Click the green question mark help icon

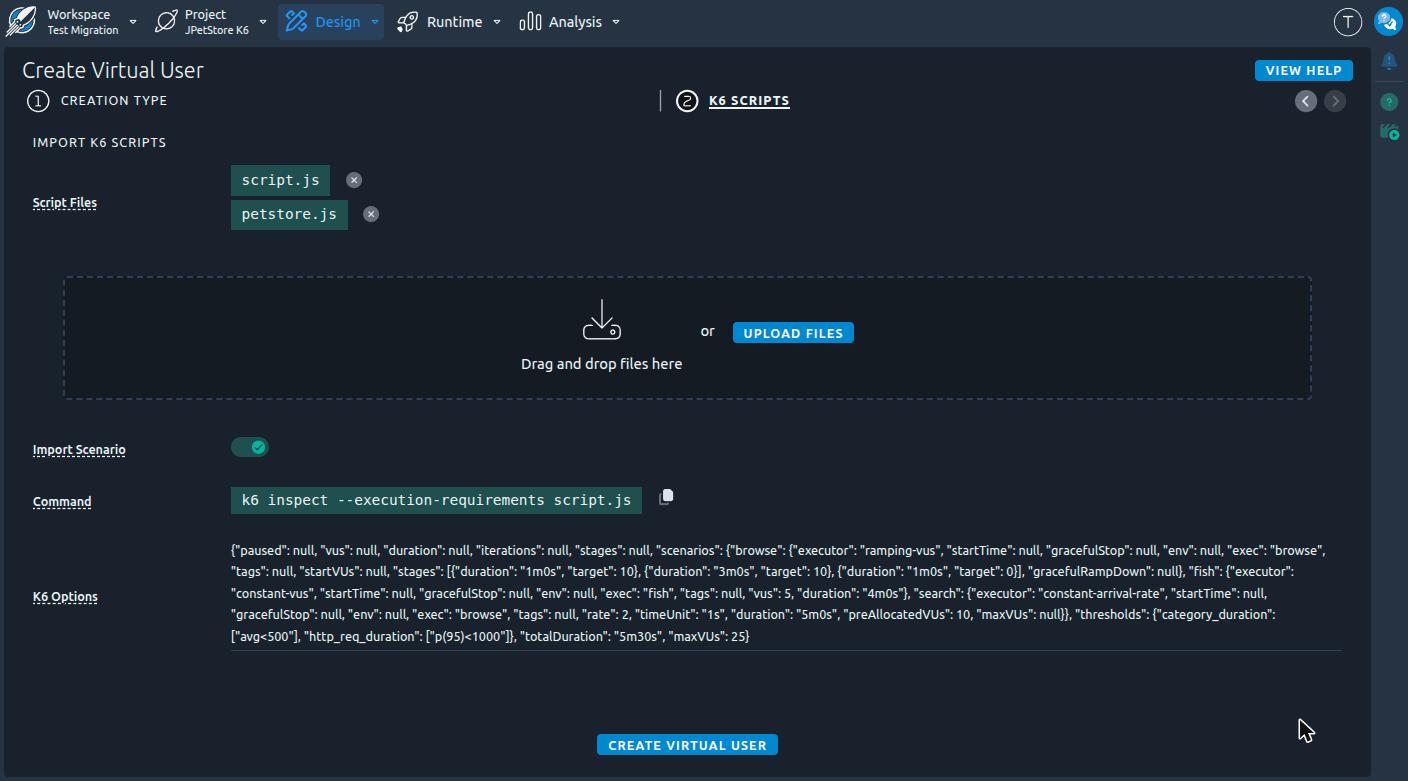pyautogui.click(x=1389, y=102)
